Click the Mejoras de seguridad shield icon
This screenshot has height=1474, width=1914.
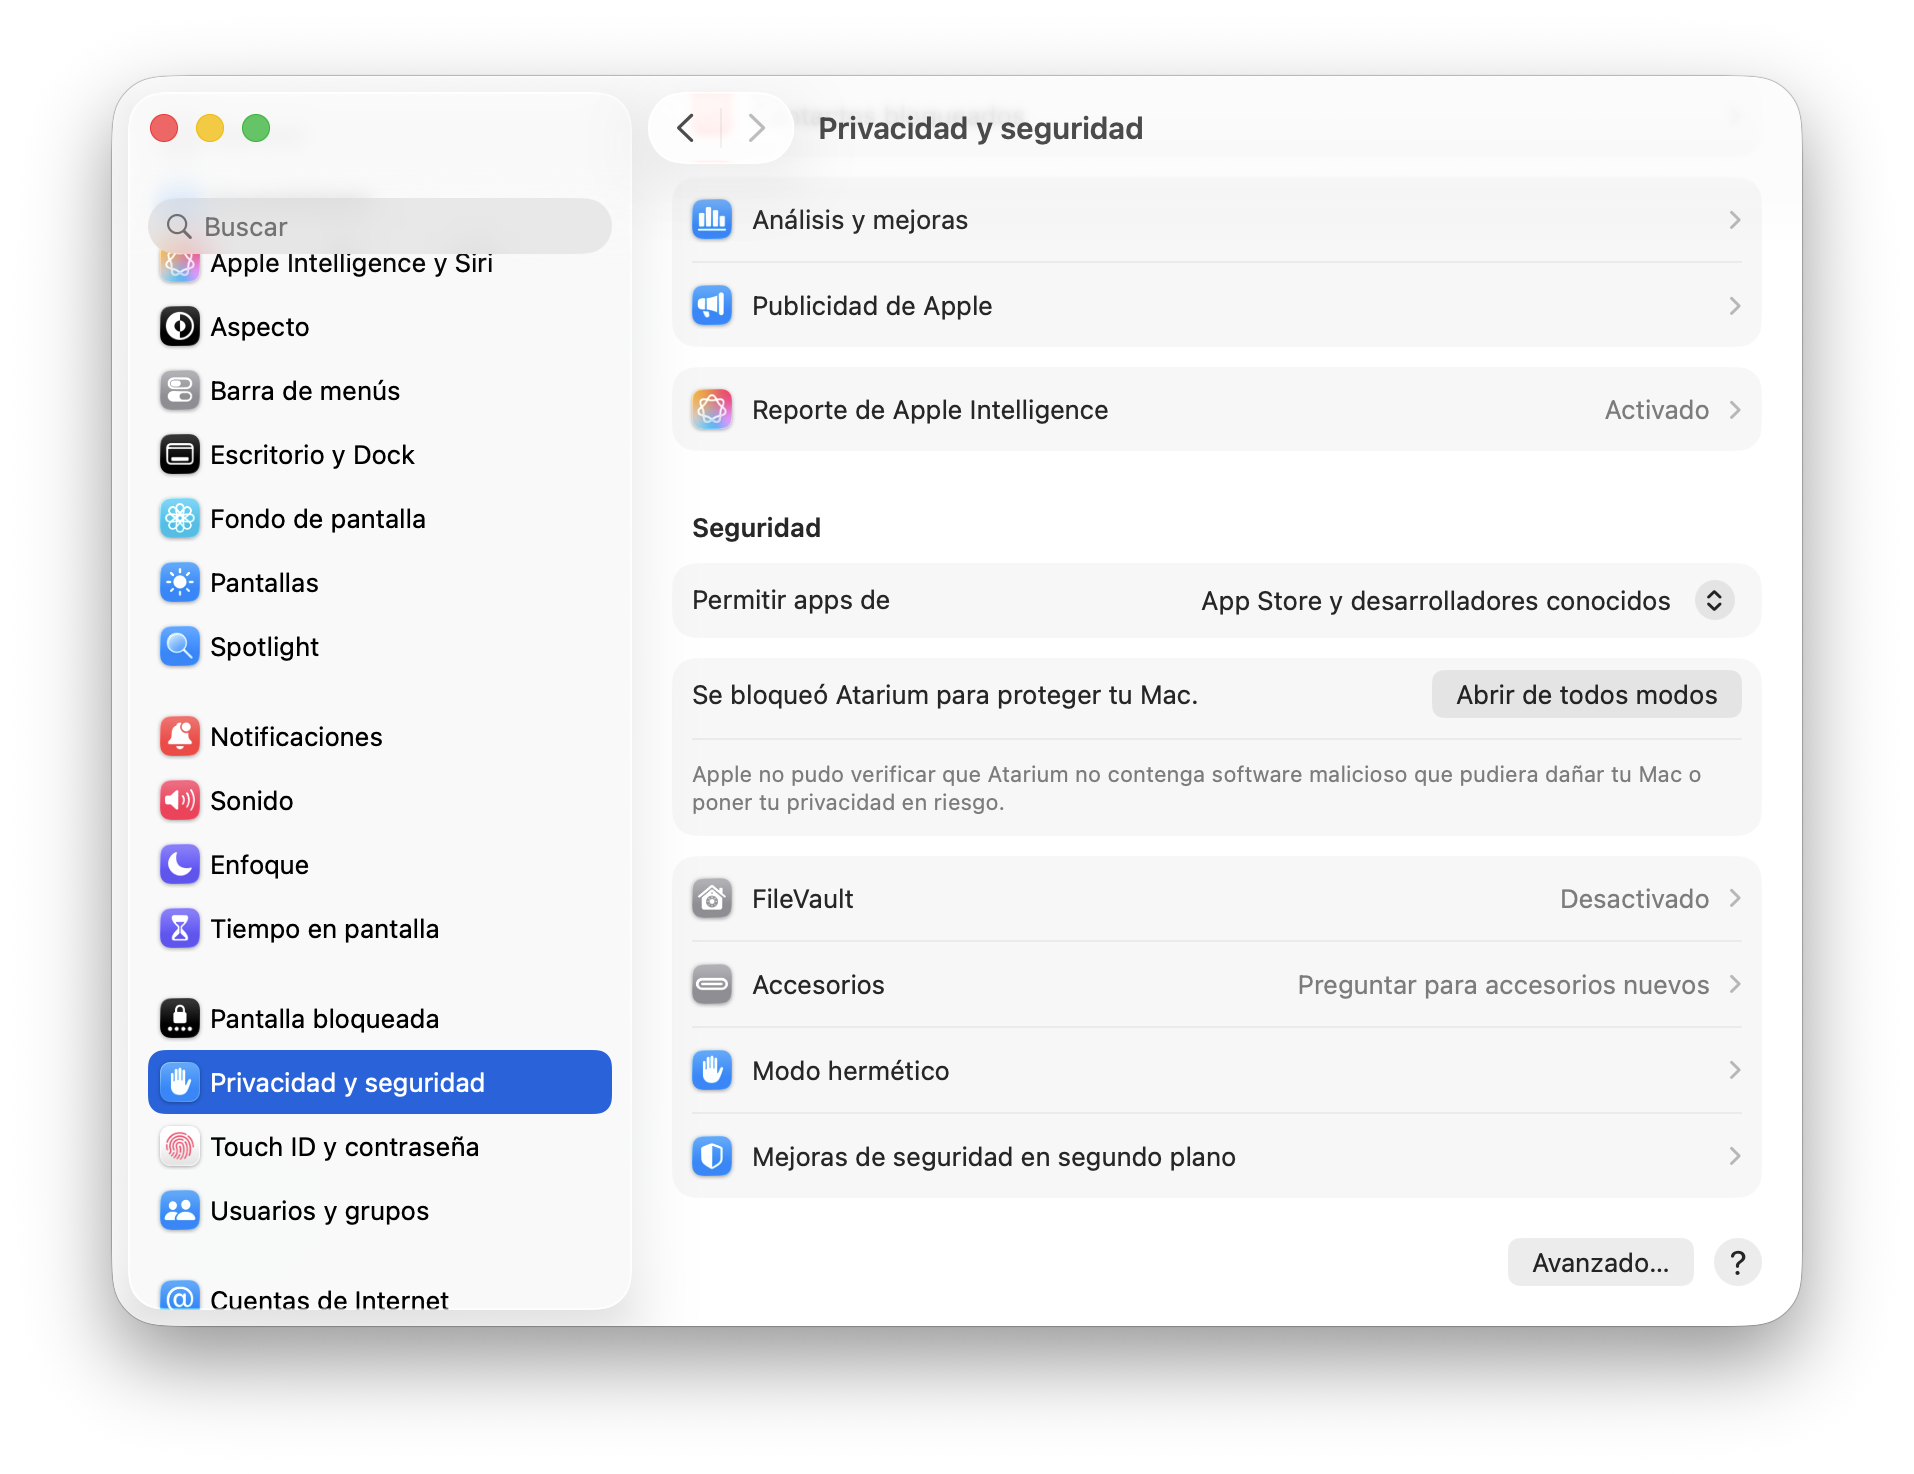point(712,1157)
